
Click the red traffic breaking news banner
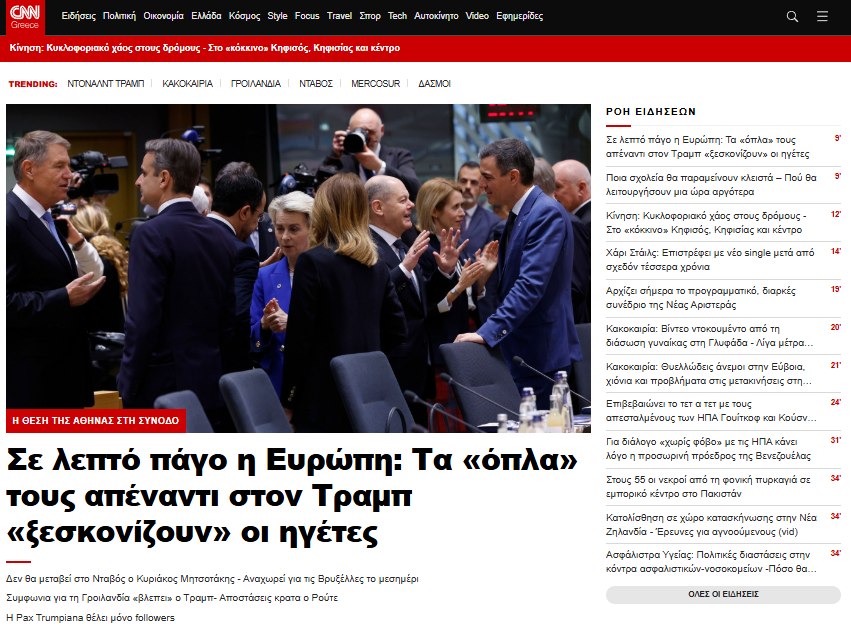(x=205, y=48)
